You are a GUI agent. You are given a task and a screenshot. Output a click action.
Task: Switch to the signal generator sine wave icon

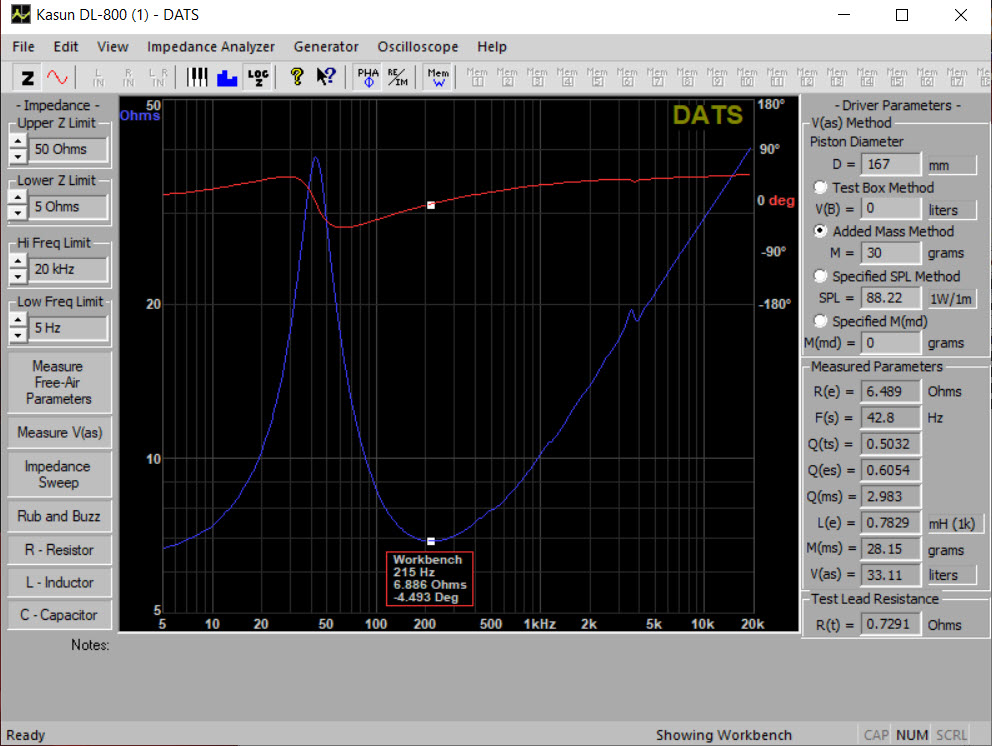tap(57, 77)
